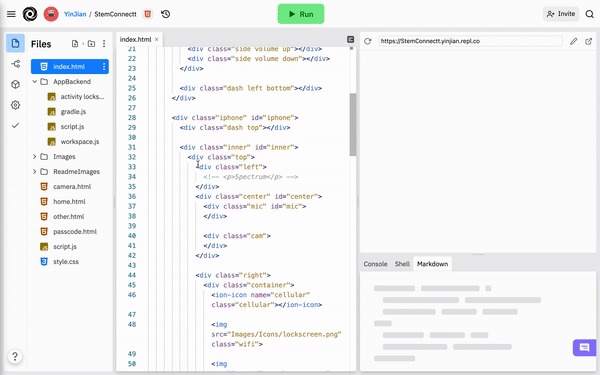Select index.html in file tree
Screen dimensions: 600x375
70,67
